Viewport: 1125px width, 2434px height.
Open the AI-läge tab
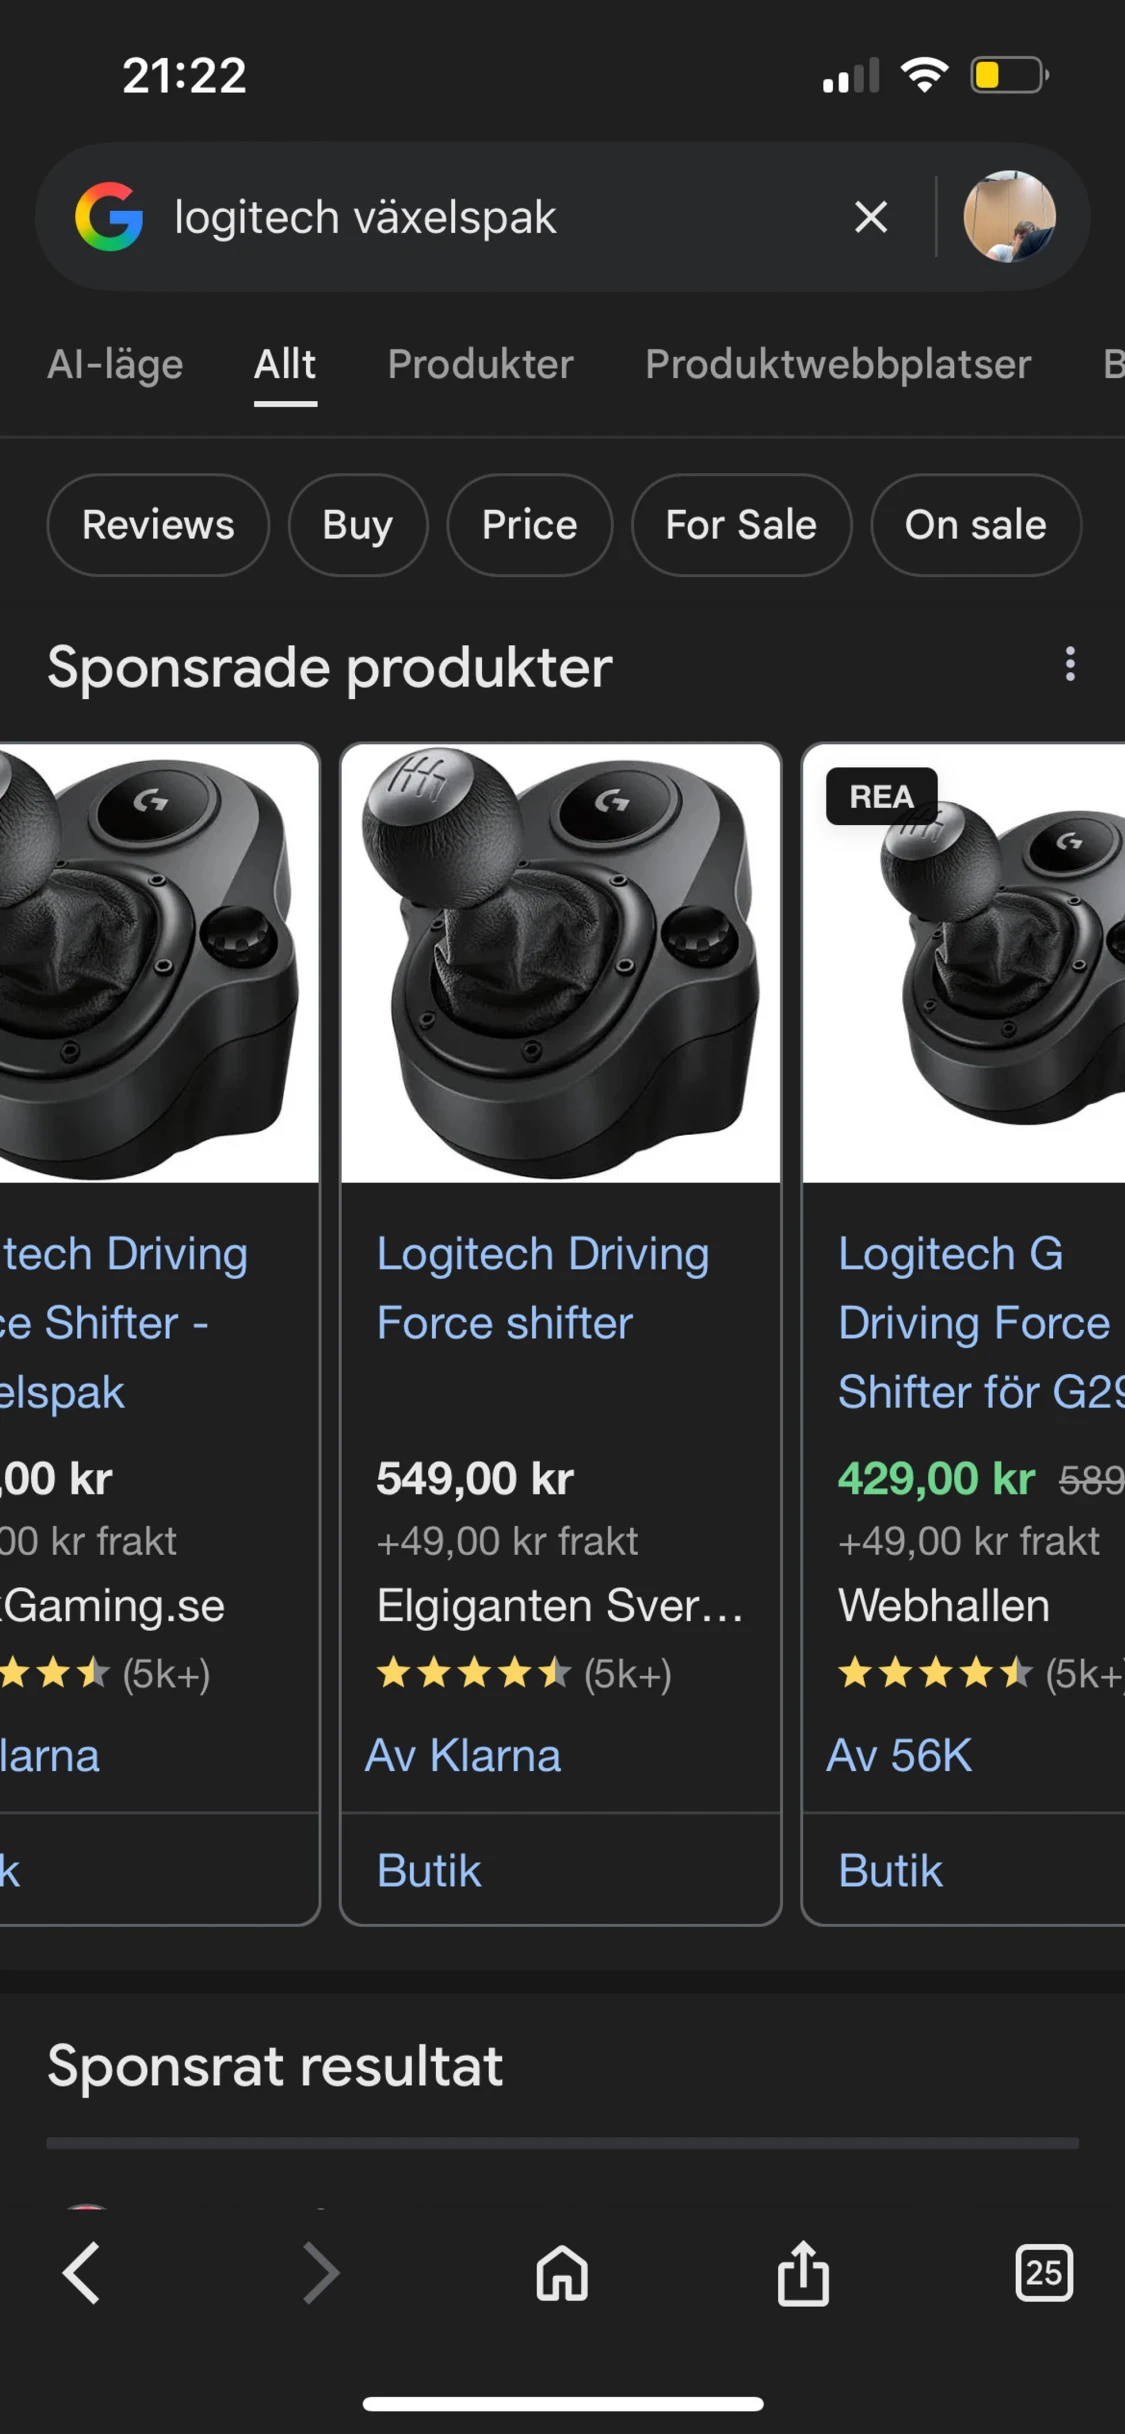point(114,364)
